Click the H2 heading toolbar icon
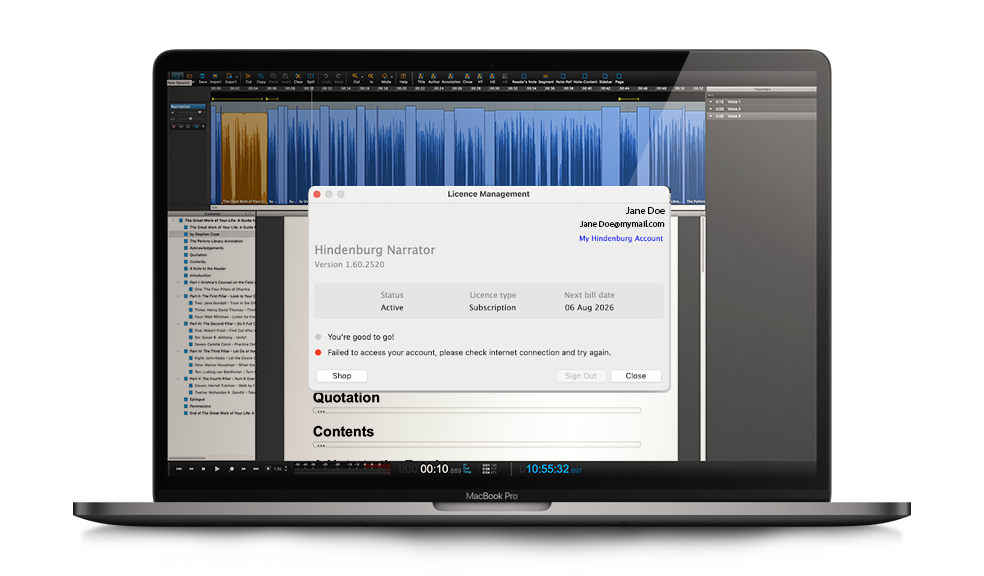 493,78
